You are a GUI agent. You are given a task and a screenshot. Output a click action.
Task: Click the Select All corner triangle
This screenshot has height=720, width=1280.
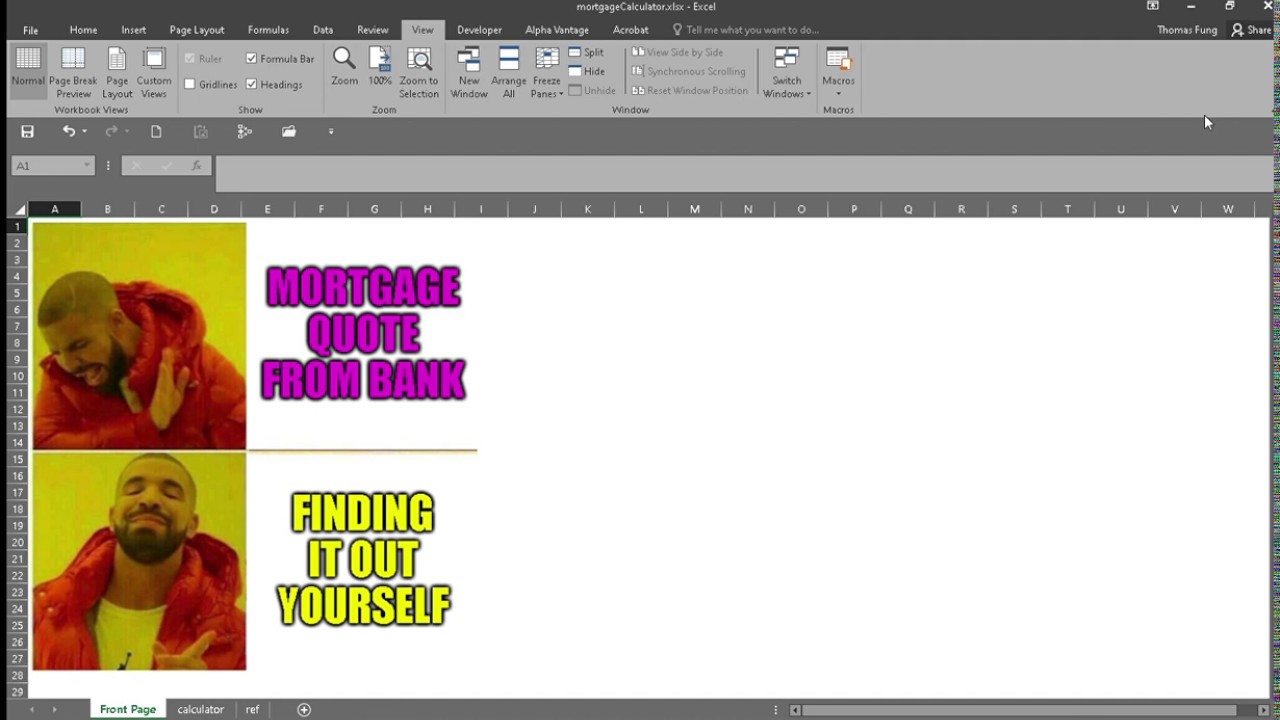pyautogui.click(x=19, y=209)
